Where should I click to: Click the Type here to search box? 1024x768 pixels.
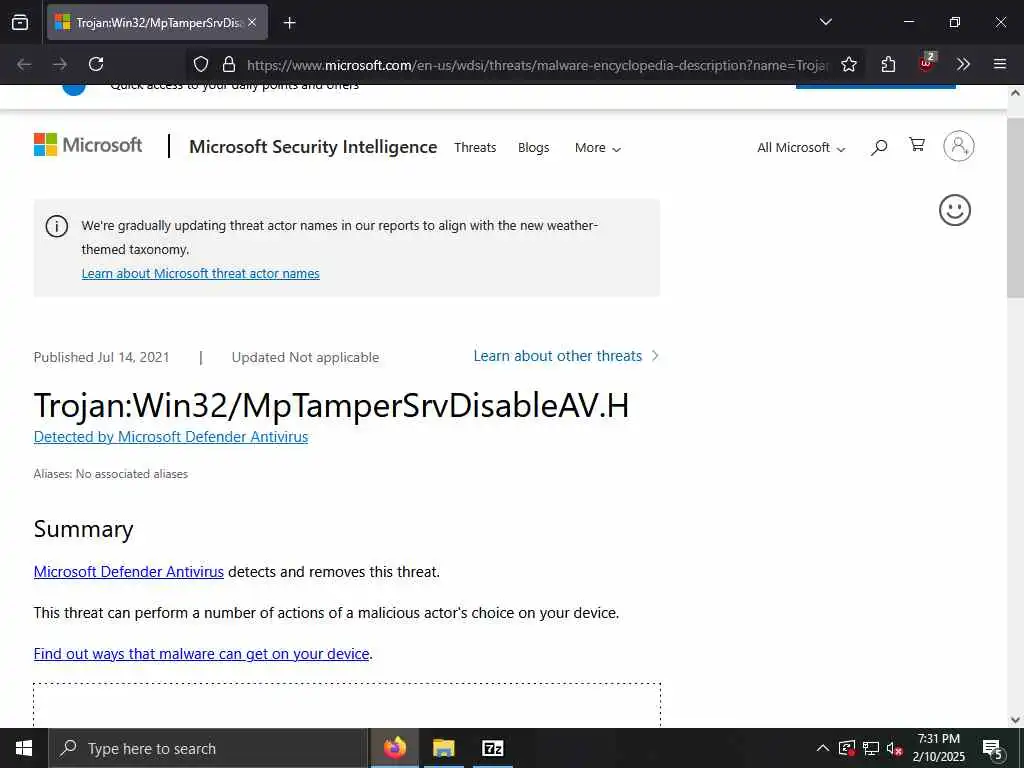click(x=208, y=748)
